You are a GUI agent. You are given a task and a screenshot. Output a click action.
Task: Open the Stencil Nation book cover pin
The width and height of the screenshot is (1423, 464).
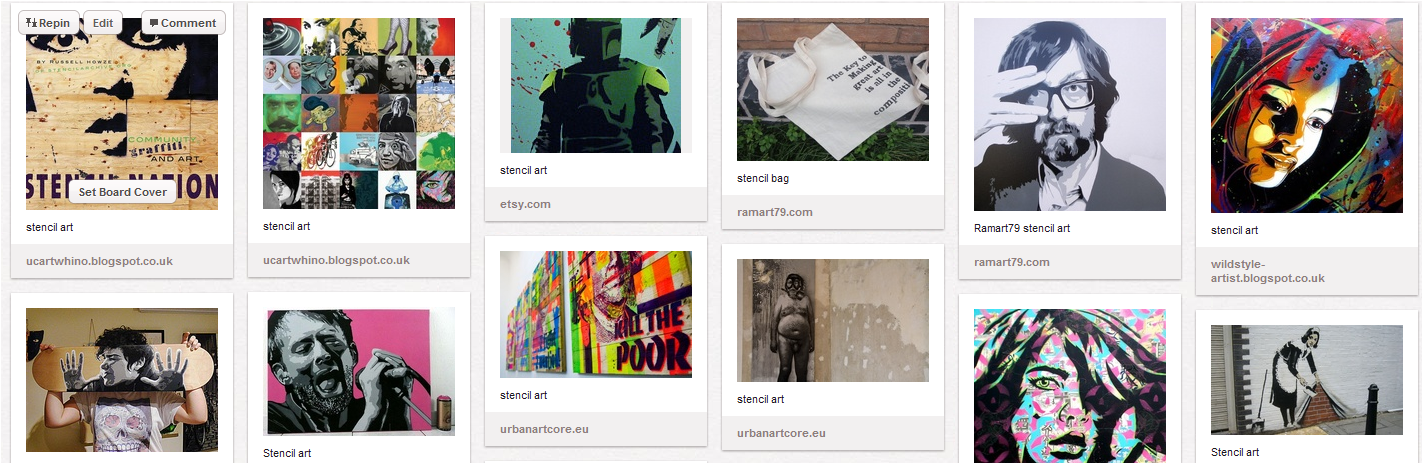click(x=122, y=114)
